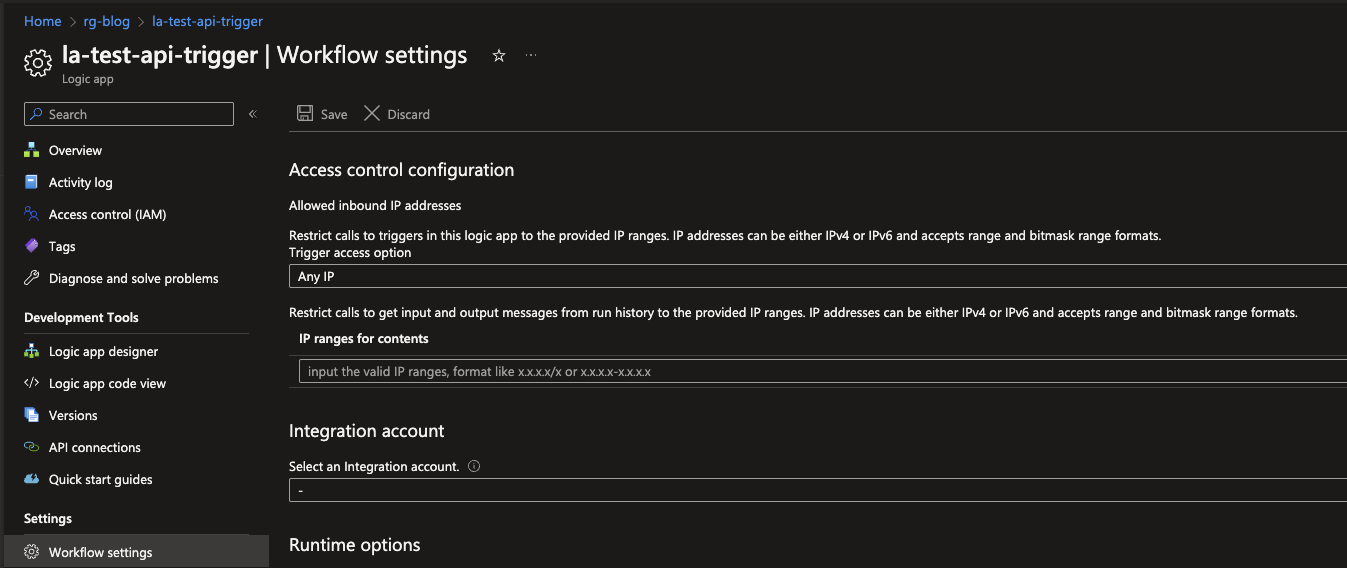Click the Quick start guides icon
Image resolution: width=1347 pixels, height=568 pixels.
pos(32,479)
